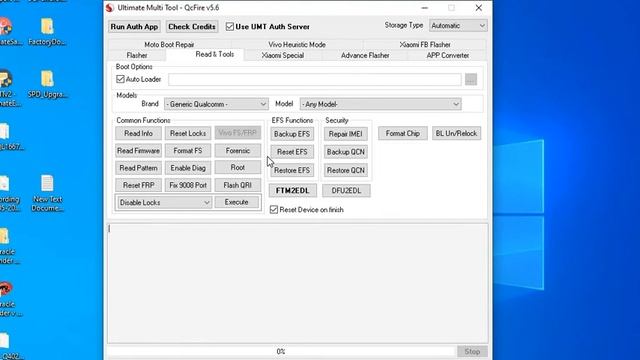Switch to the Xiaomi Special tab
This screenshot has height=360, width=640.
pyautogui.click(x=282, y=55)
